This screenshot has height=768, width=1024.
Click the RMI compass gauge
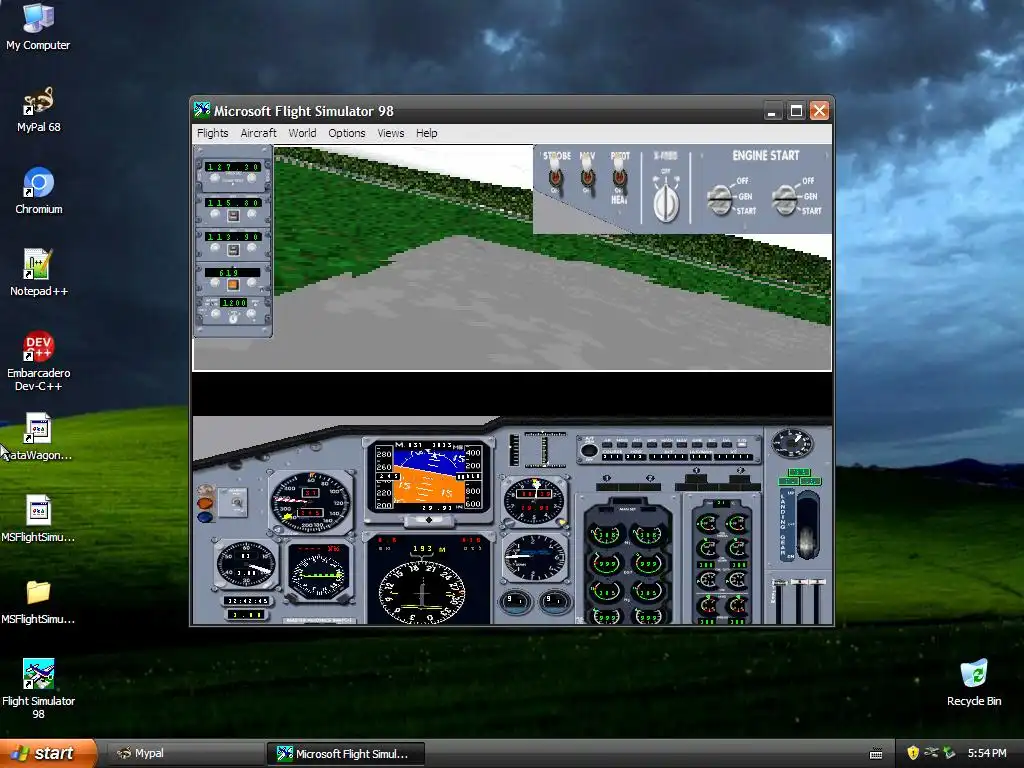click(318, 573)
